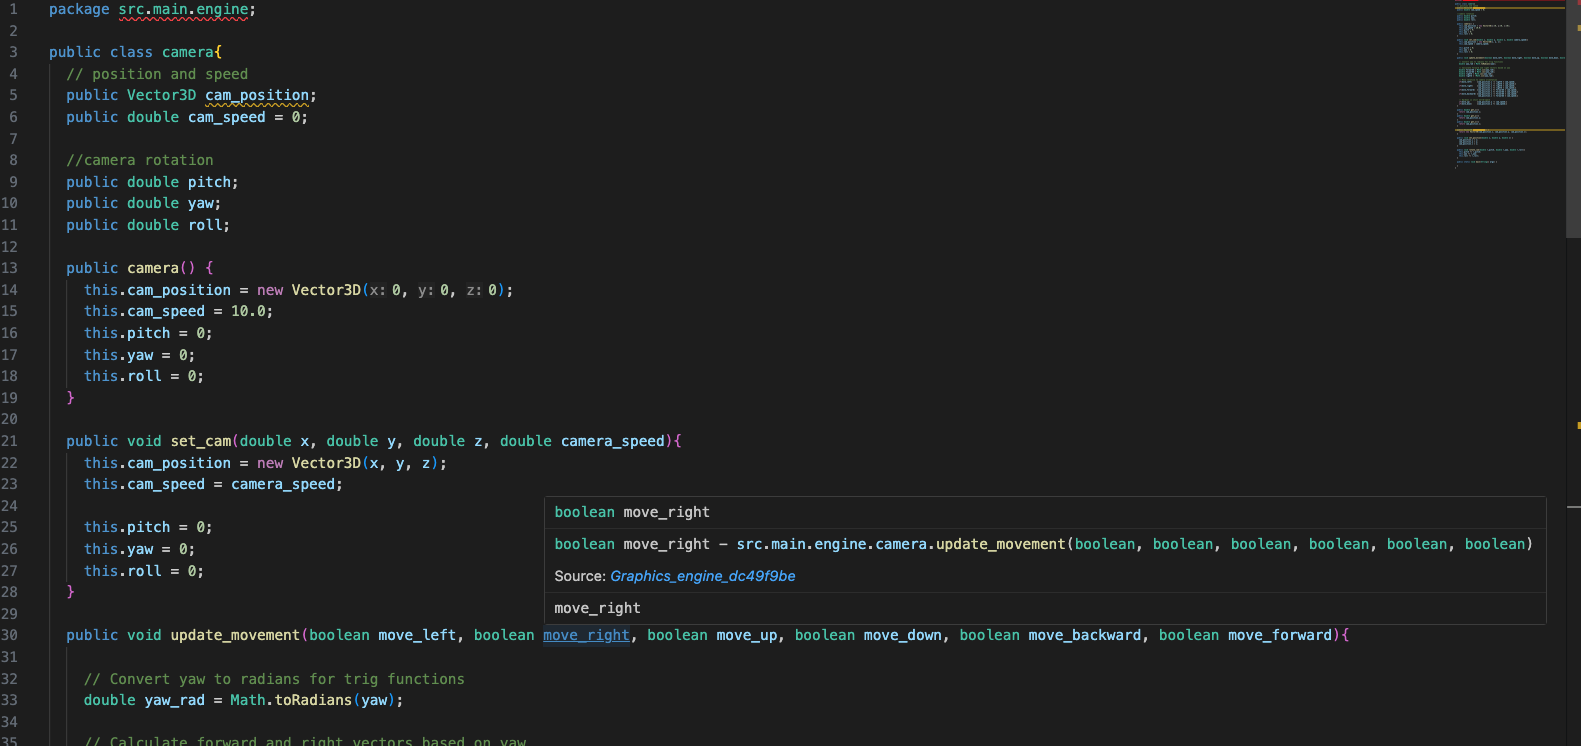The height and width of the screenshot is (746, 1581).
Task: Click the "// position and speed" comment
Action: 157,74
